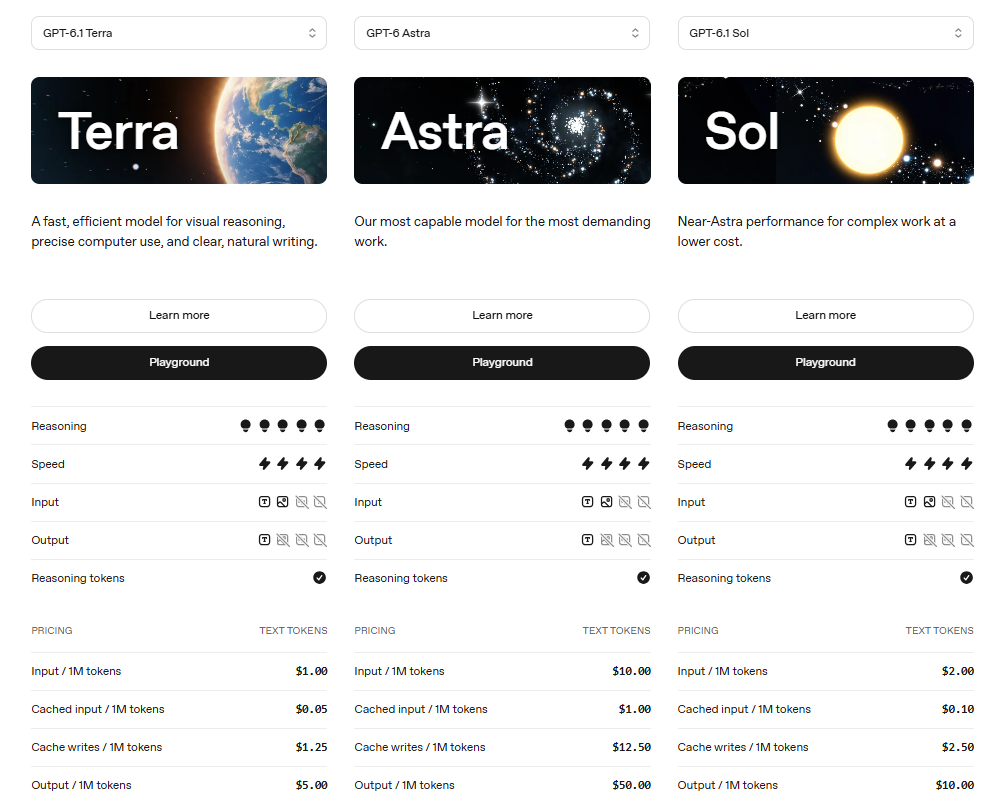Image resolution: width=999 pixels, height=812 pixels.
Task: Click the PRICING heading in the Terra column
Action: click(x=52, y=630)
